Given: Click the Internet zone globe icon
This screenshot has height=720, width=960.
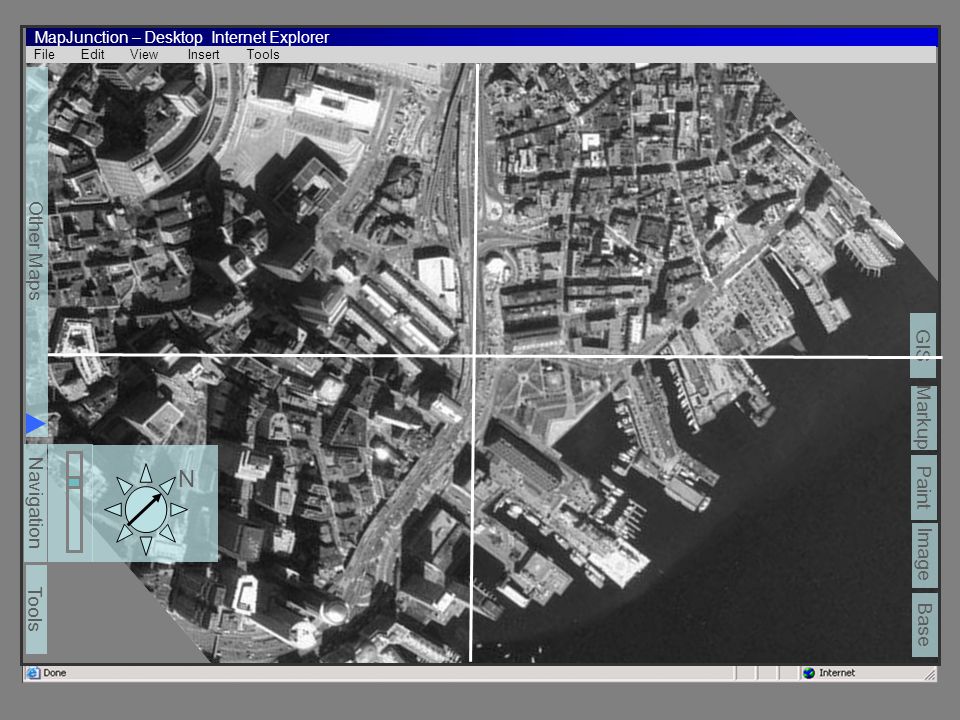Looking at the screenshot, I should pos(809,673).
